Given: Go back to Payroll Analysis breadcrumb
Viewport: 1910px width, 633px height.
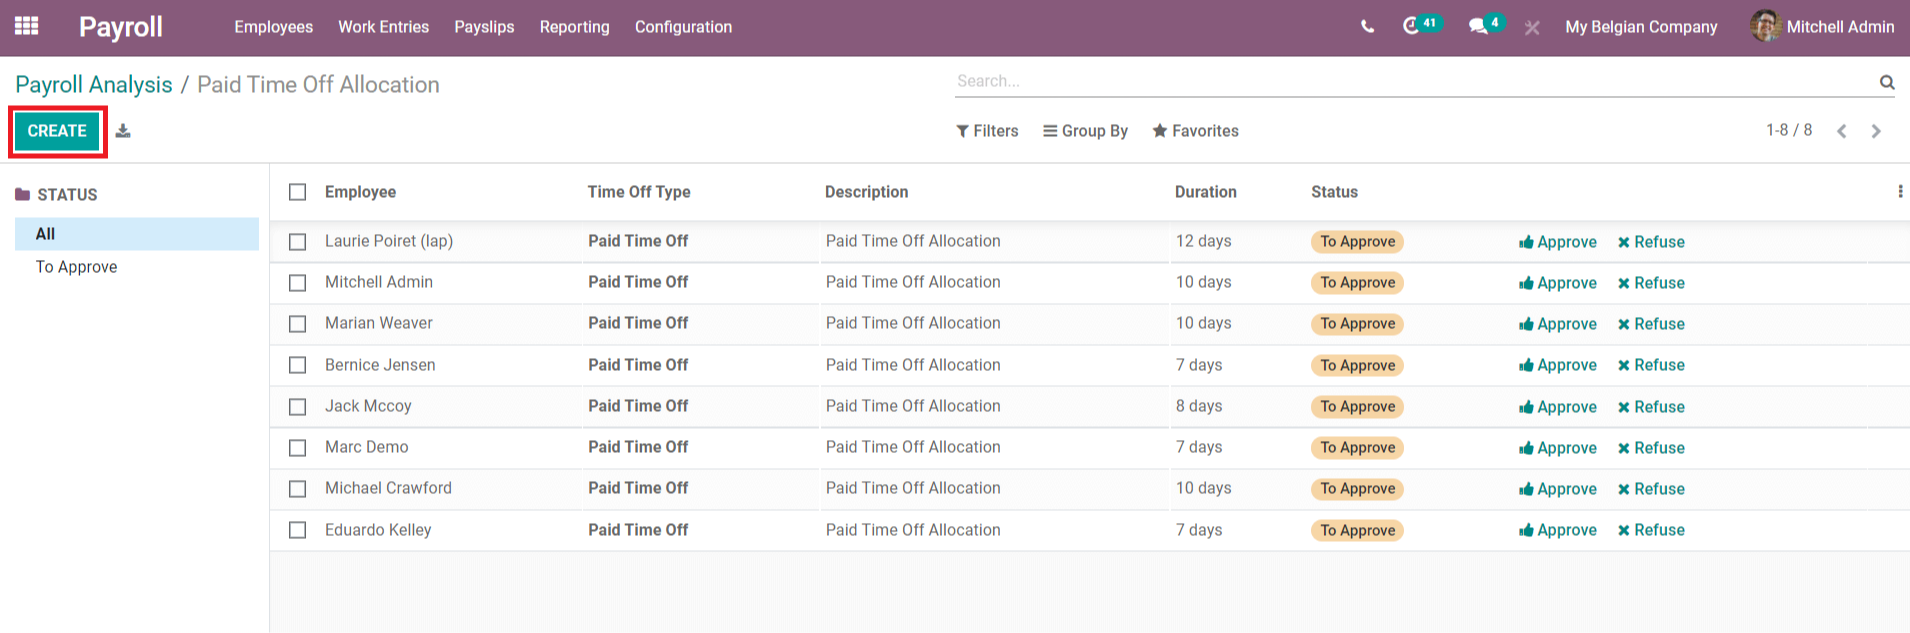Looking at the screenshot, I should (x=94, y=85).
